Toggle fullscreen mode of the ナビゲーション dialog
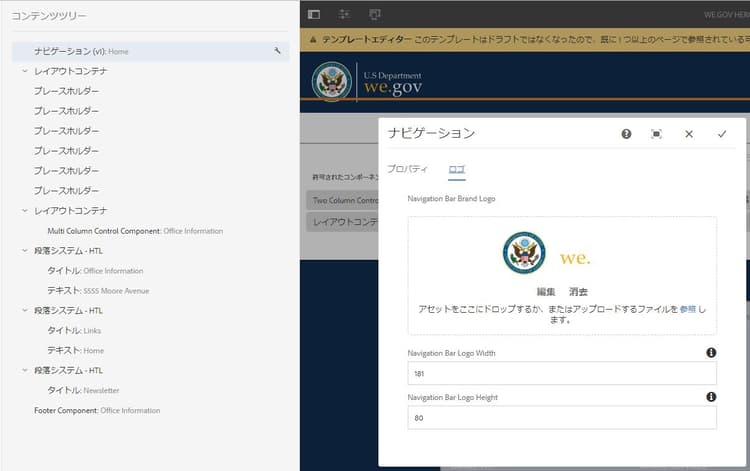Screen dimensions: 750x471 point(657,134)
